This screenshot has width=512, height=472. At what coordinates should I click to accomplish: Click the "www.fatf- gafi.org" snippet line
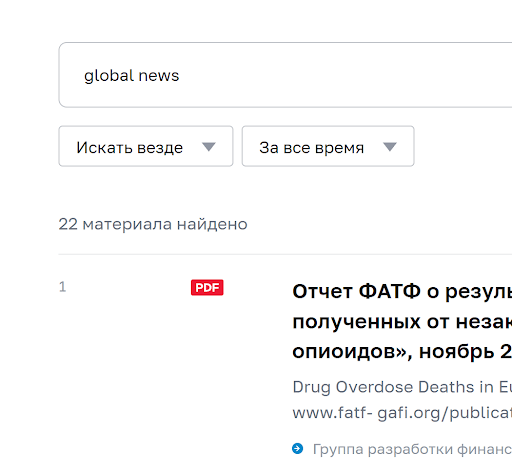click(x=402, y=413)
